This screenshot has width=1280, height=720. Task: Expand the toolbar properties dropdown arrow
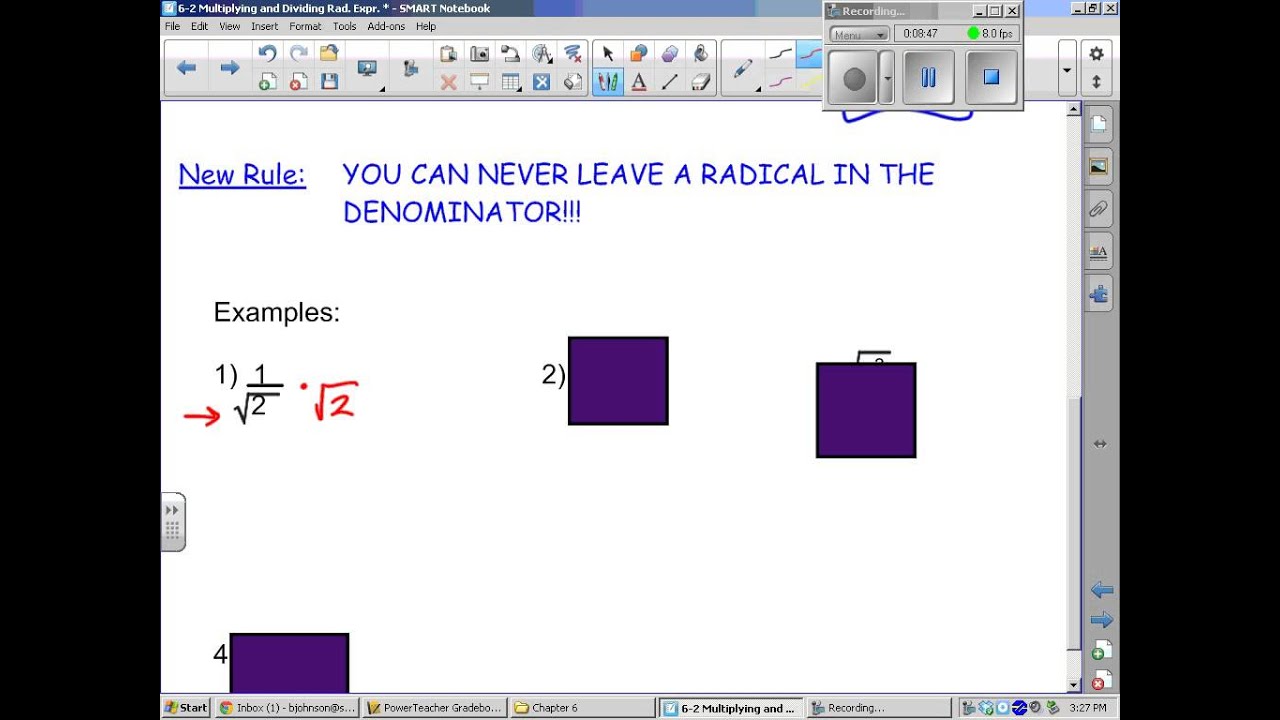1066,69
